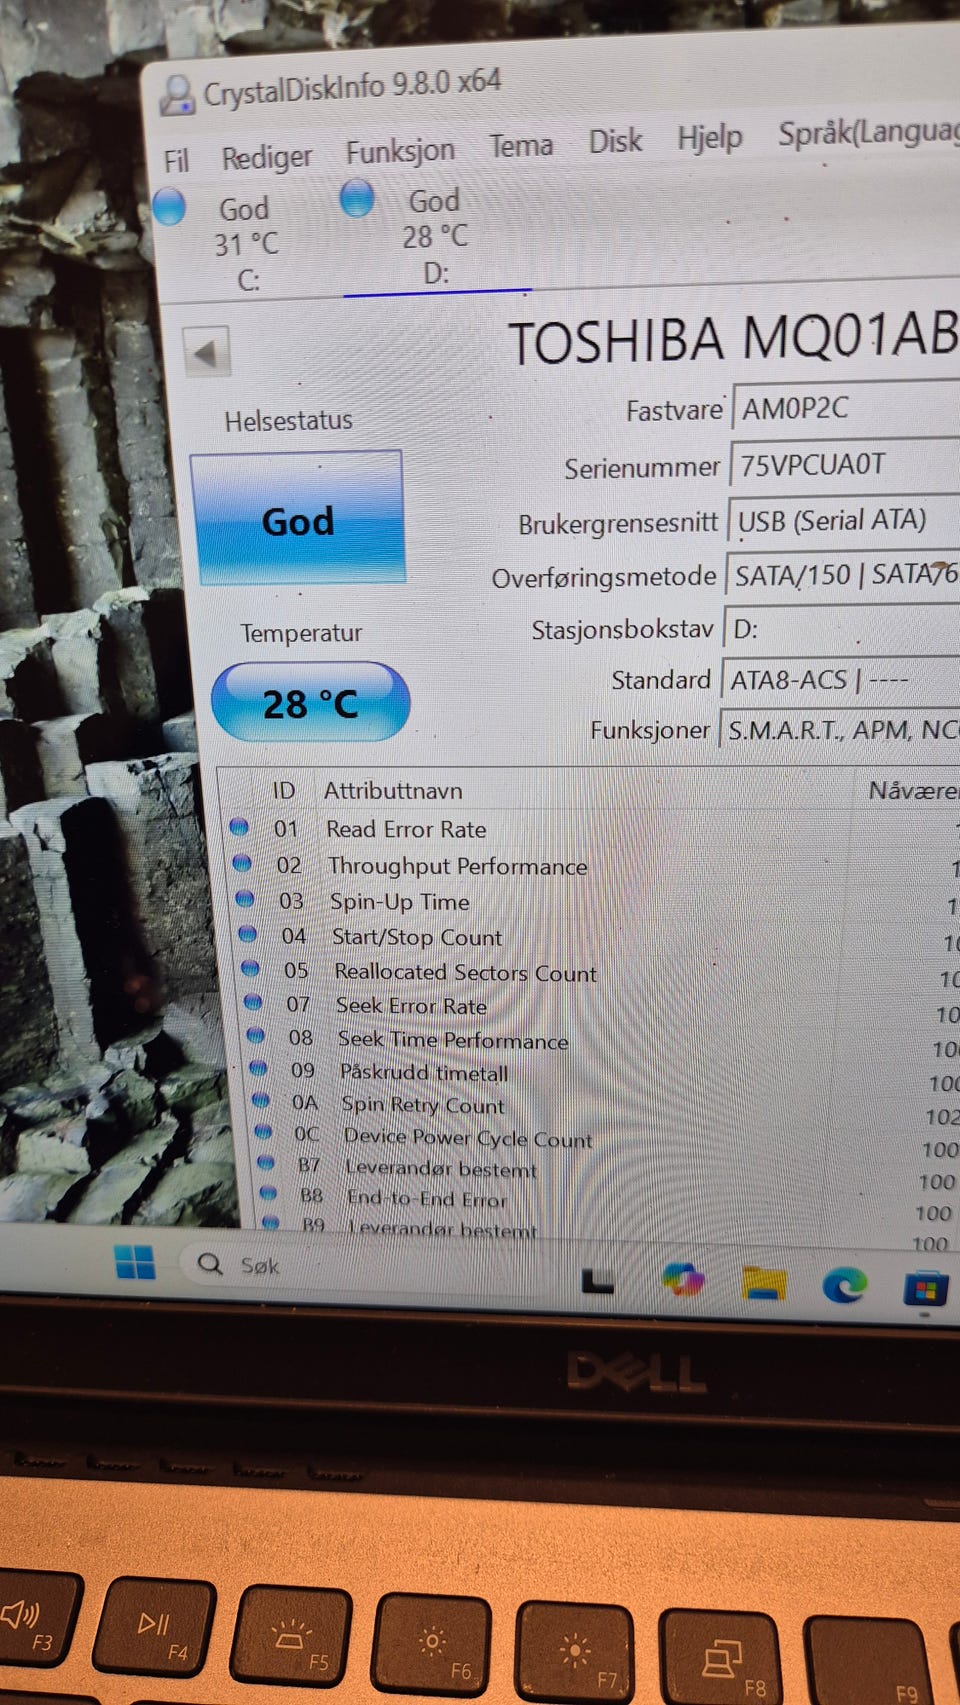
Task: Click the 28 °C temperature button
Action: [x=310, y=703]
